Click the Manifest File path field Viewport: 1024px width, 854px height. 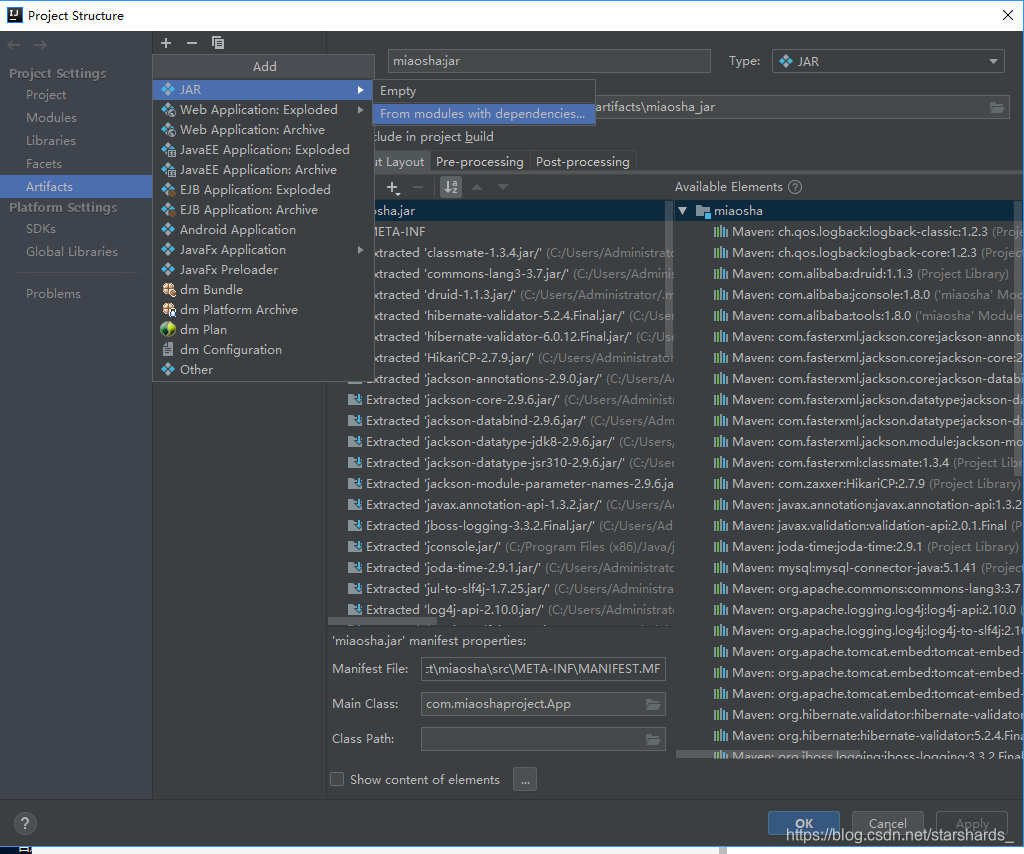pos(543,669)
